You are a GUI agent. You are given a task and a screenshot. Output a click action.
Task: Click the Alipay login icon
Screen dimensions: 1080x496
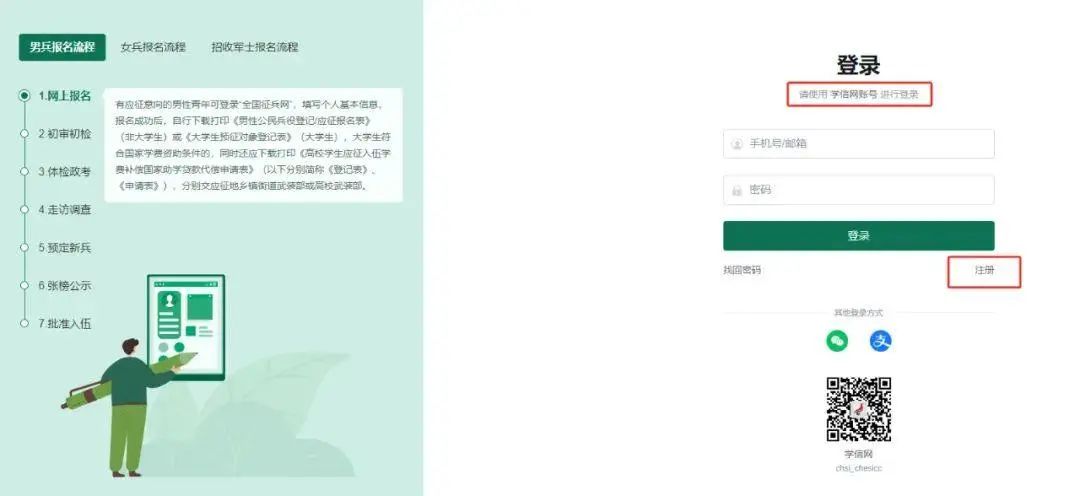point(880,341)
